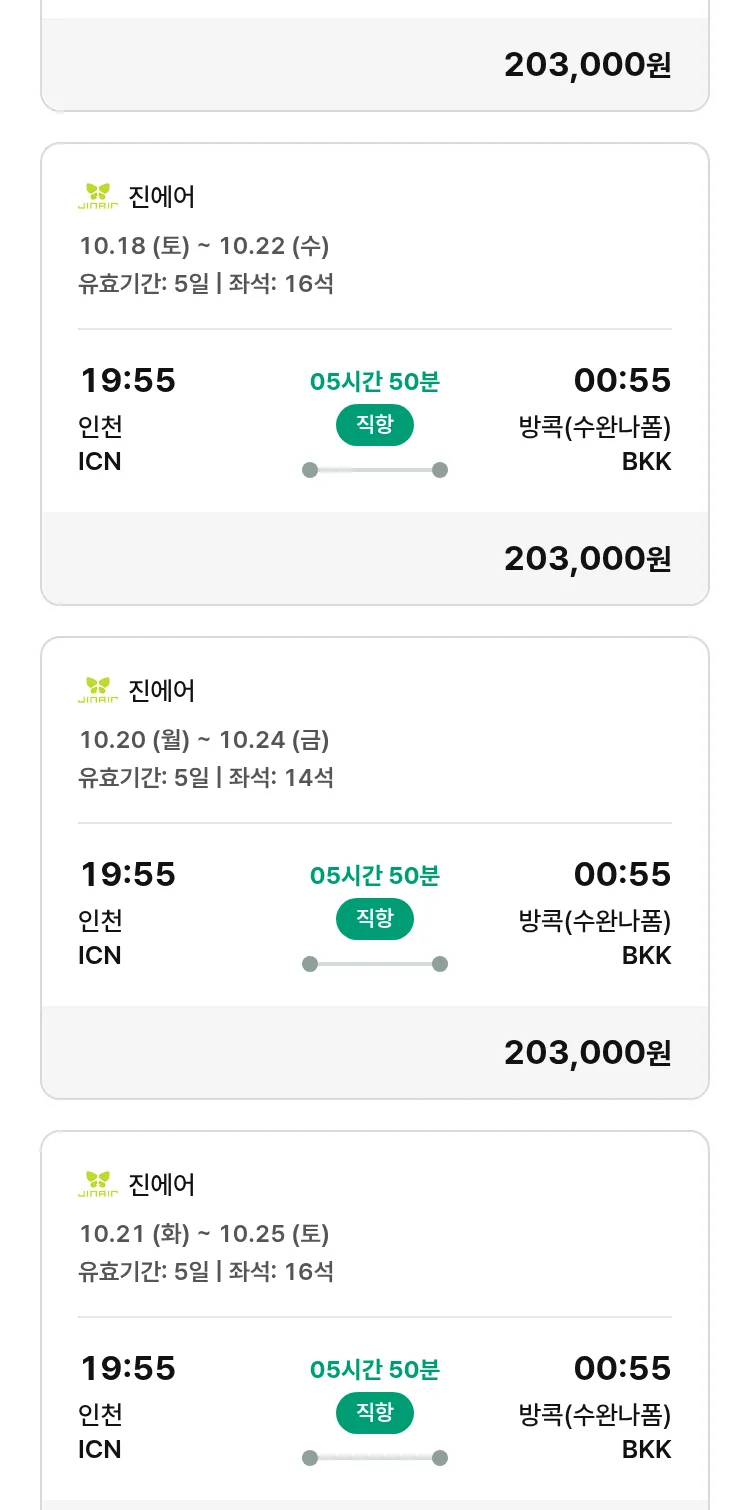The width and height of the screenshot is (750, 1510).
Task: Open the 10.18 (토) ~ 10.22 (수) date range
Action: (204, 245)
